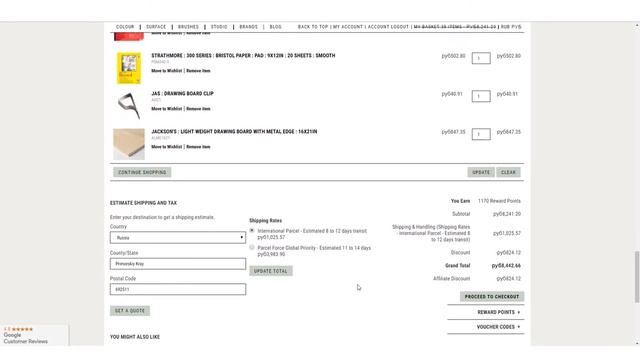Click Account Logout link
Viewport: 640px width, 360px height.
pyautogui.click(x=388, y=27)
